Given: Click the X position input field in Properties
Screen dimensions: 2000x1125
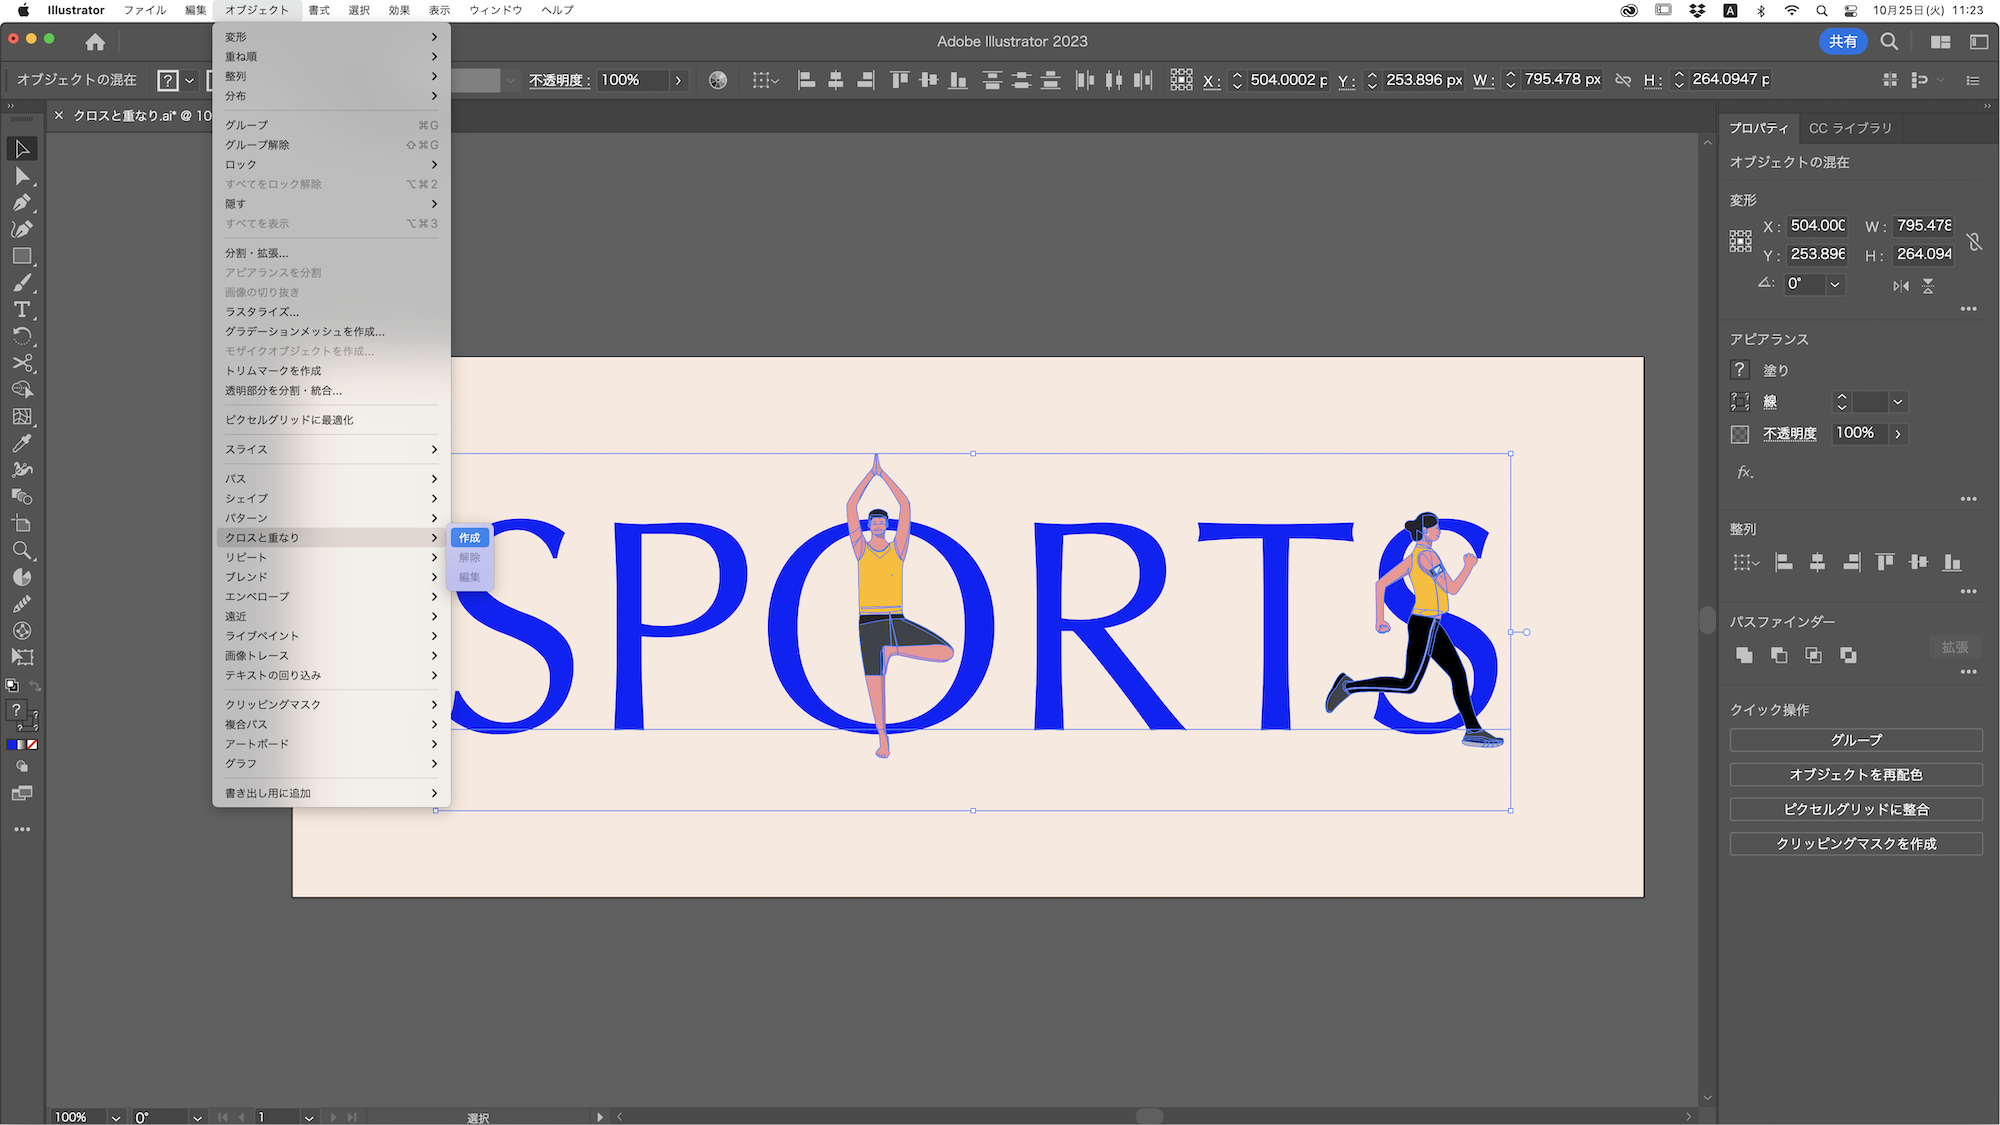Looking at the screenshot, I should pos(1818,226).
